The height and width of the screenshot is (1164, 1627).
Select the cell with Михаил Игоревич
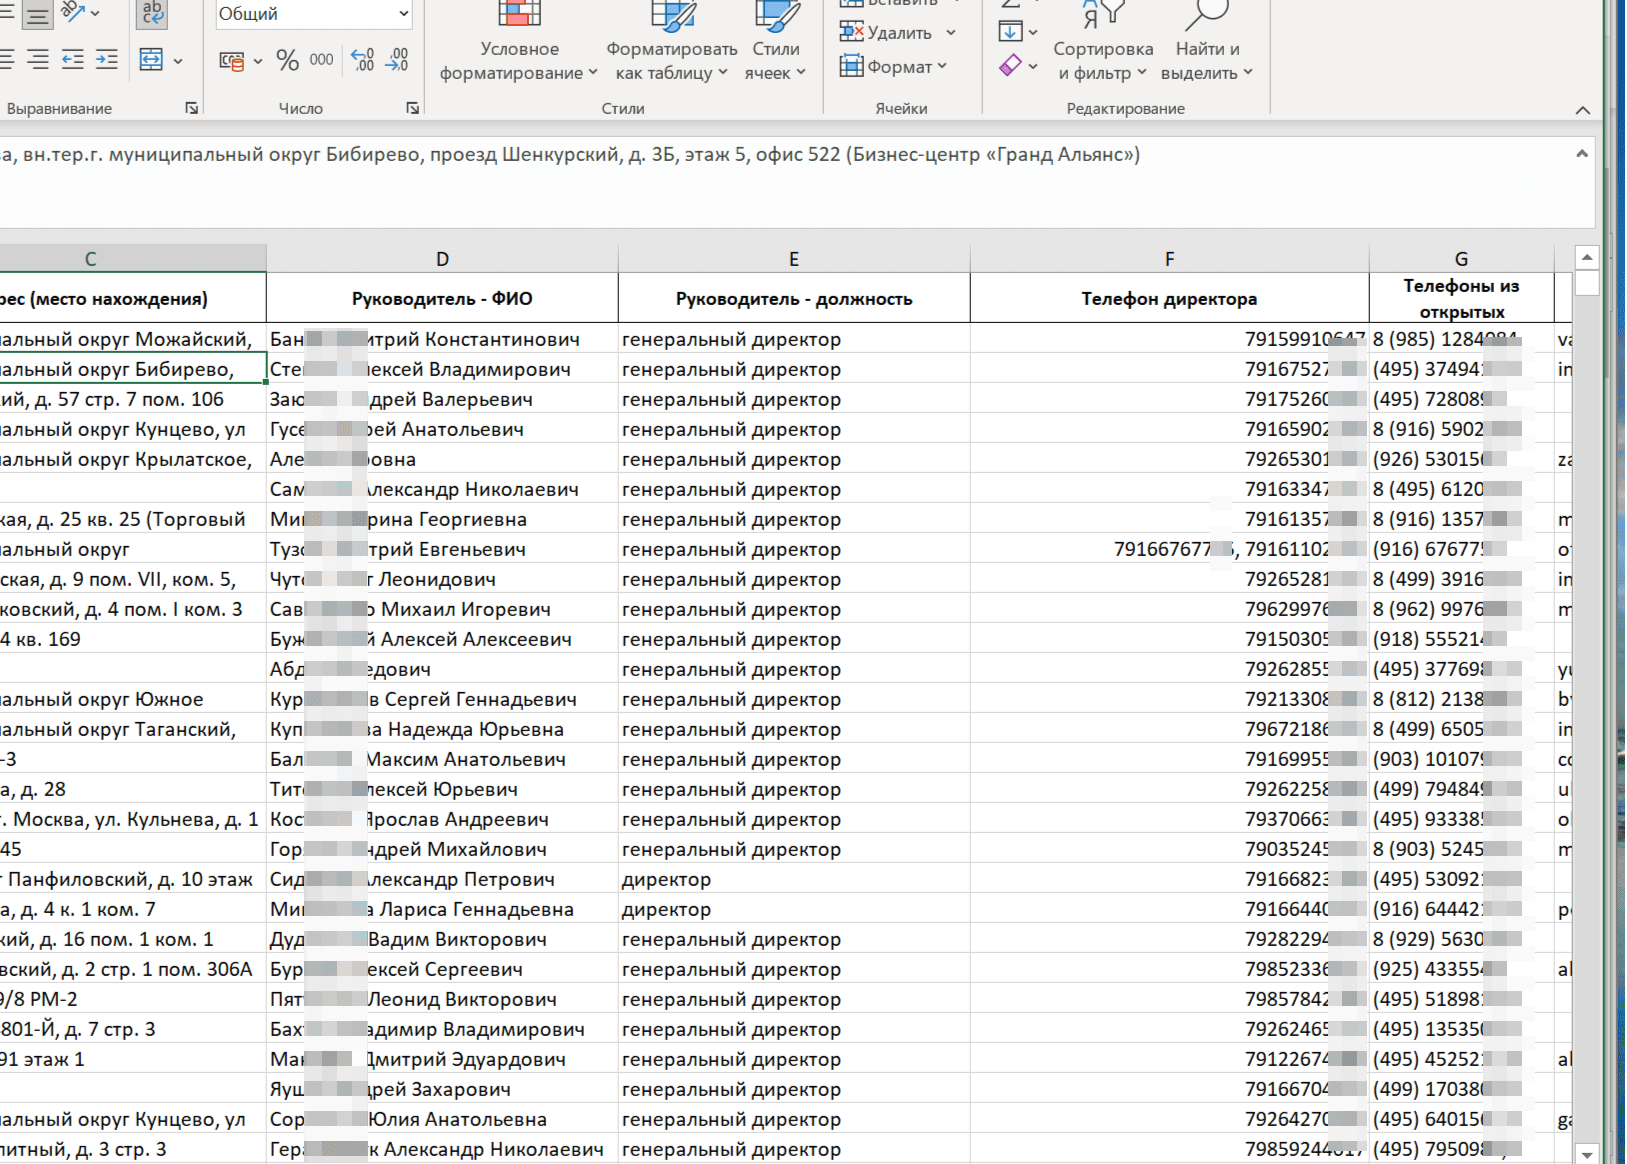442,609
